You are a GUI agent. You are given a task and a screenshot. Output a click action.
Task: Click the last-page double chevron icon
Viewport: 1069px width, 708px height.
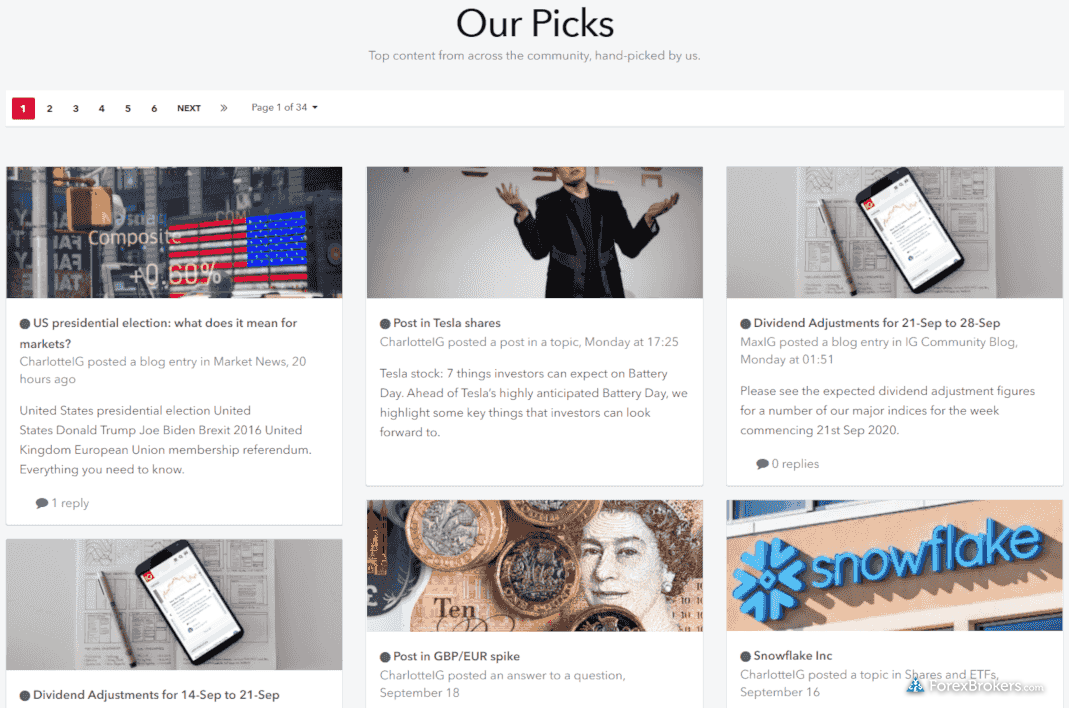click(224, 108)
